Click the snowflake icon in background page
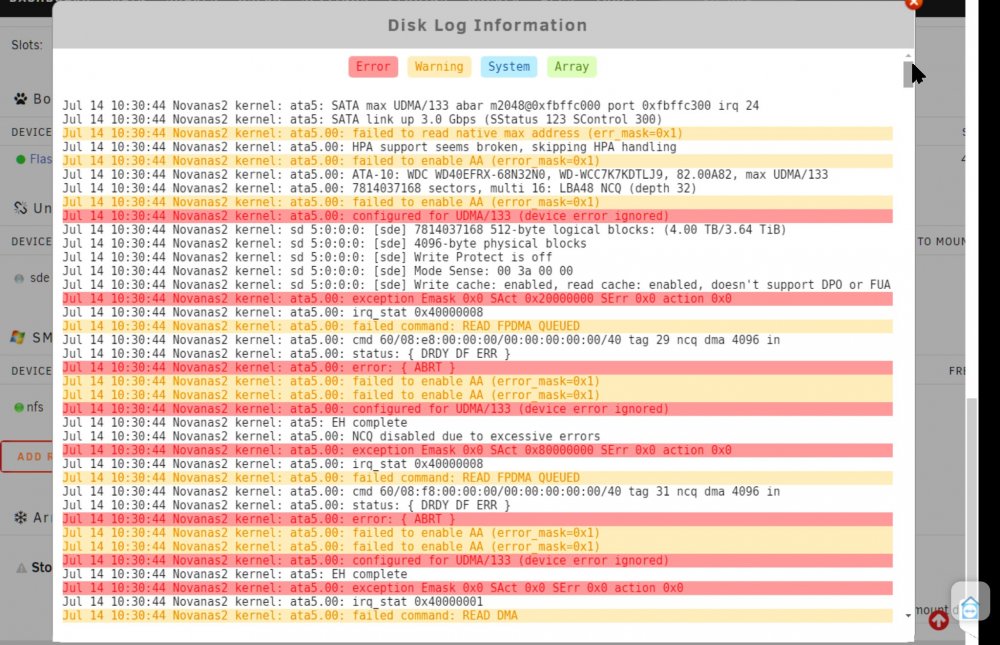The height and width of the screenshot is (645, 1000). click(x=20, y=517)
